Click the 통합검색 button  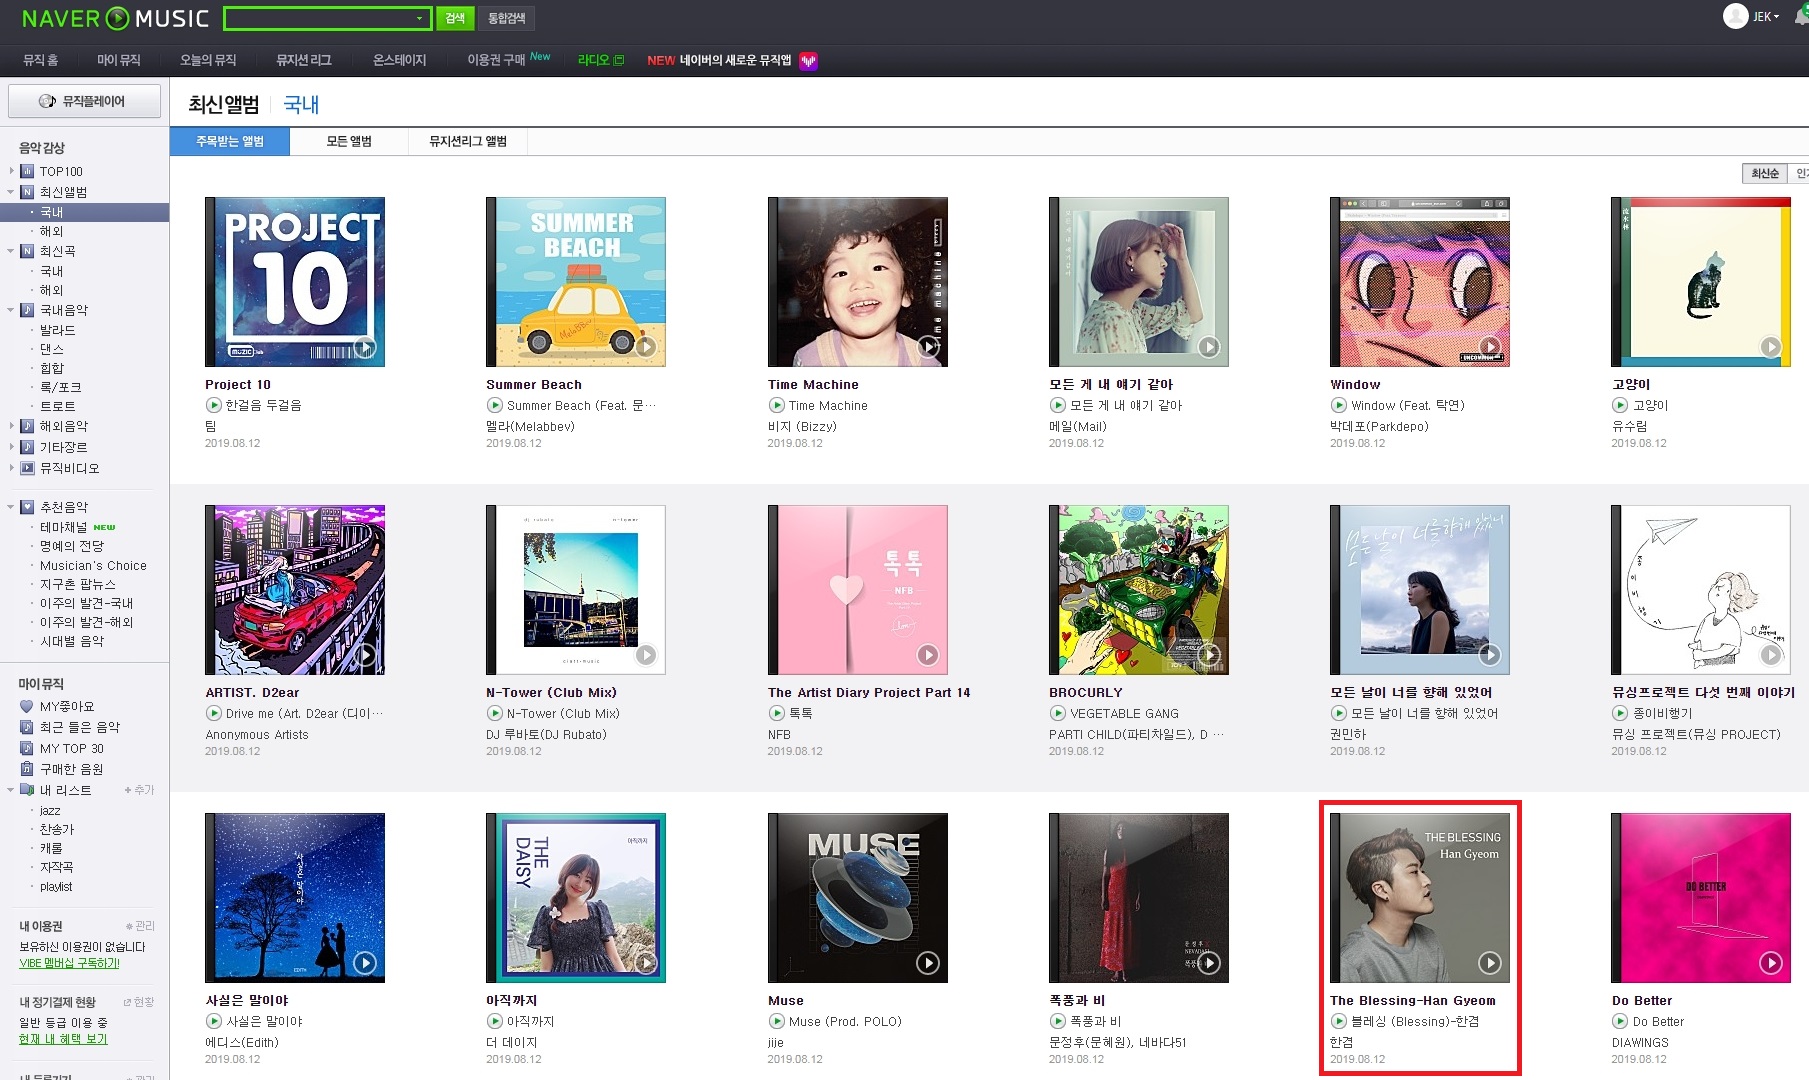click(506, 18)
